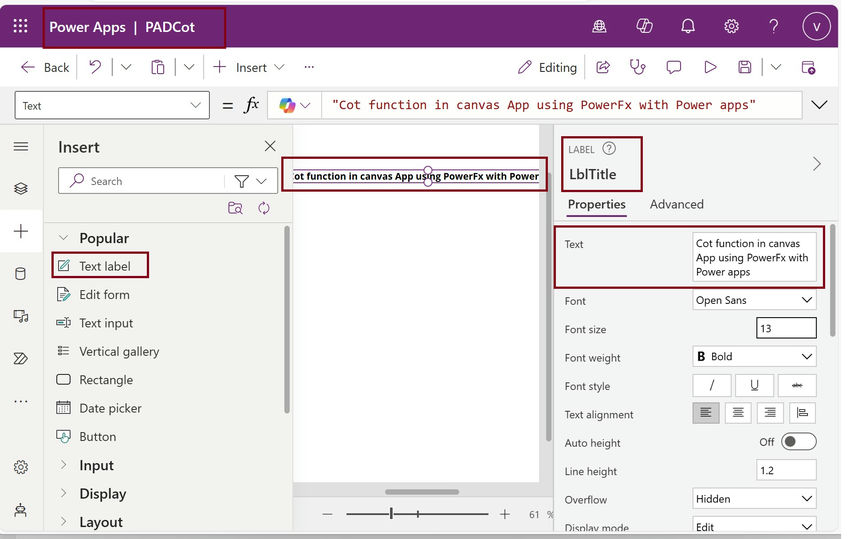Open the toolbar more options ellipsis
Screen dimensions: 850x539
pos(309,67)
